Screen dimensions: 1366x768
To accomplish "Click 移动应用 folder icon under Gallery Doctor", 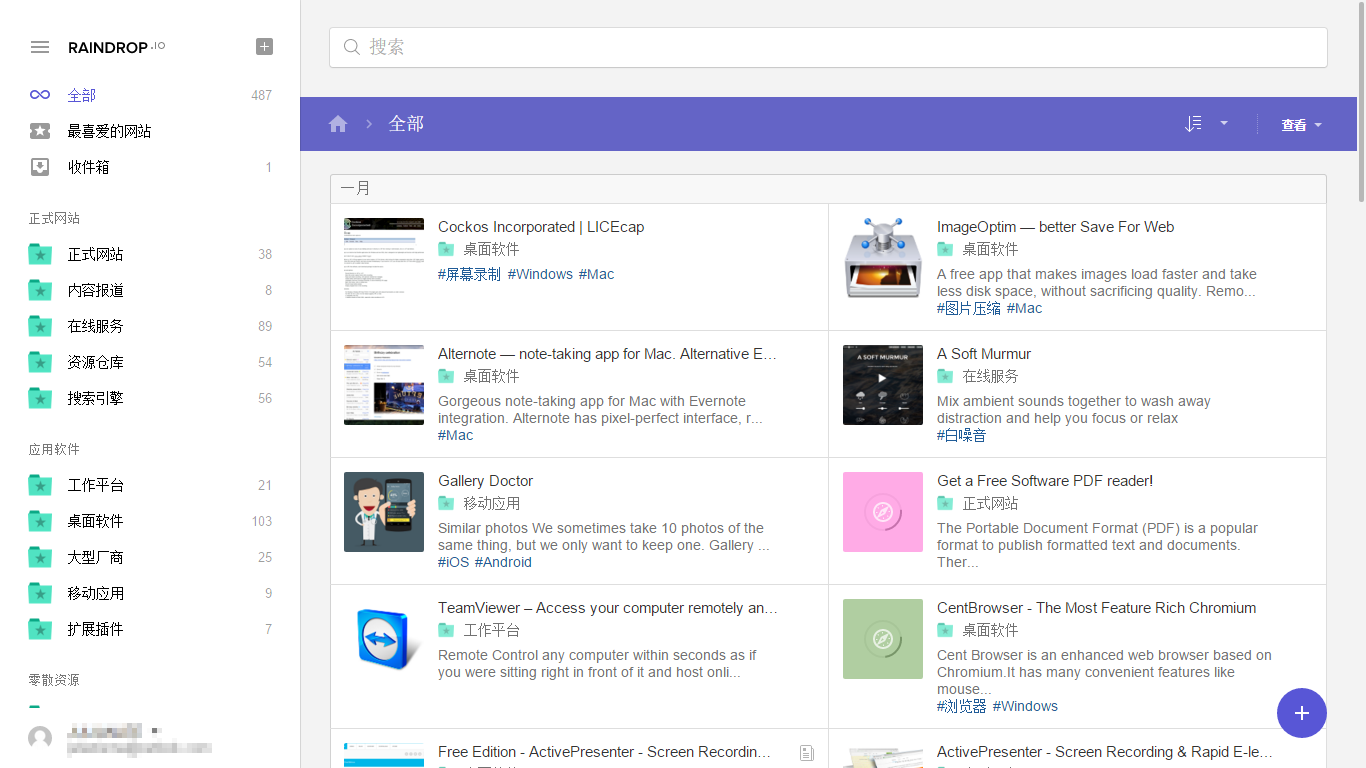I will point(446,503).
